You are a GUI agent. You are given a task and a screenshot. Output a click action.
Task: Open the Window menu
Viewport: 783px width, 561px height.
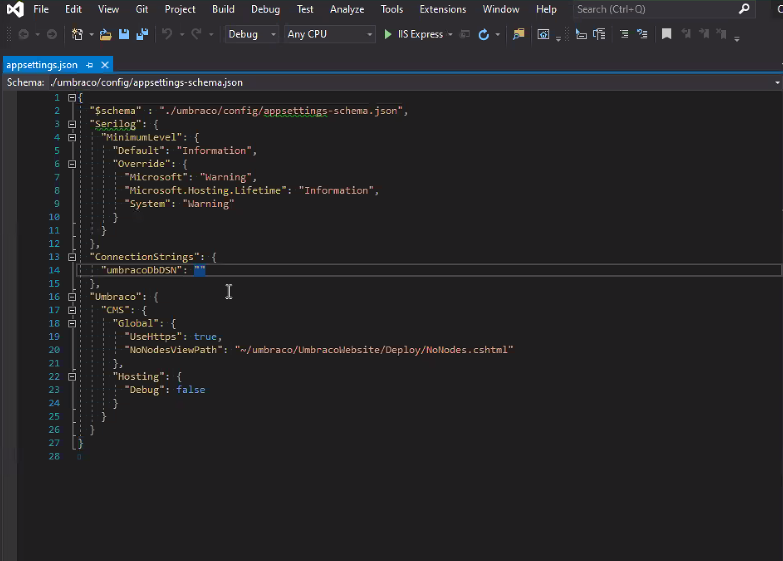501,9
